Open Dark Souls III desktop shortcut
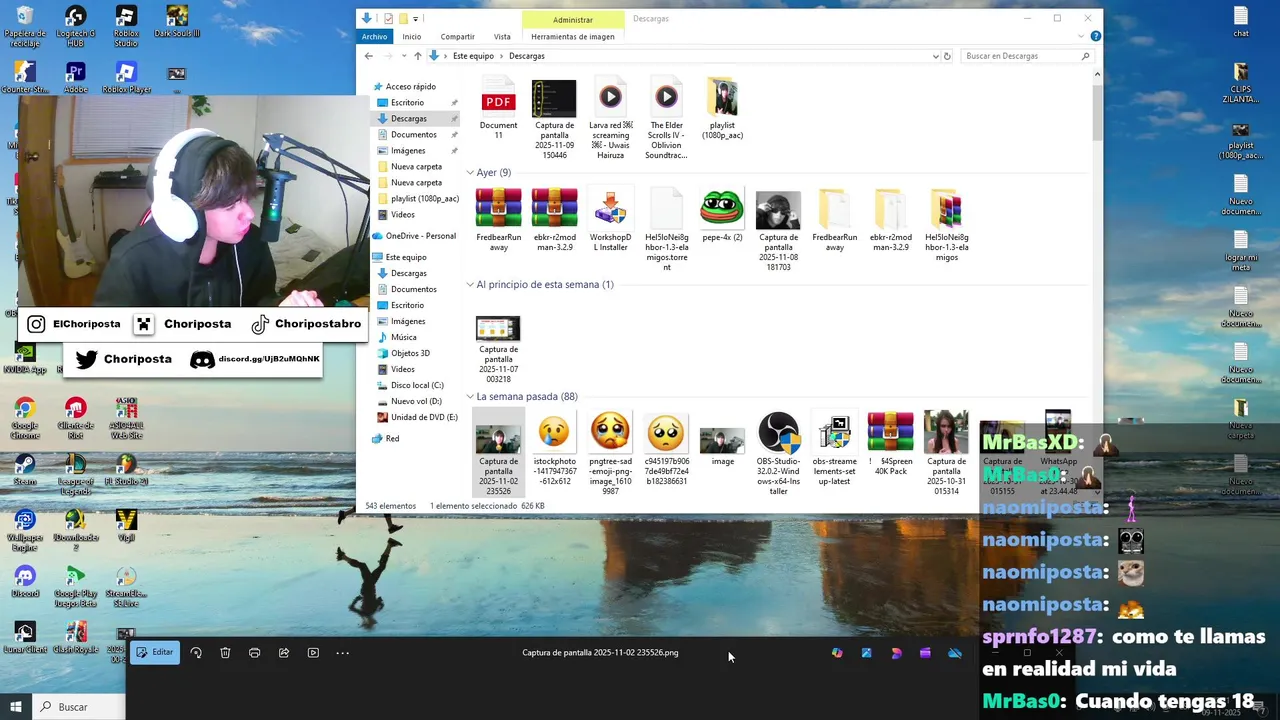The image size is (1280, 720). [177, 22]
